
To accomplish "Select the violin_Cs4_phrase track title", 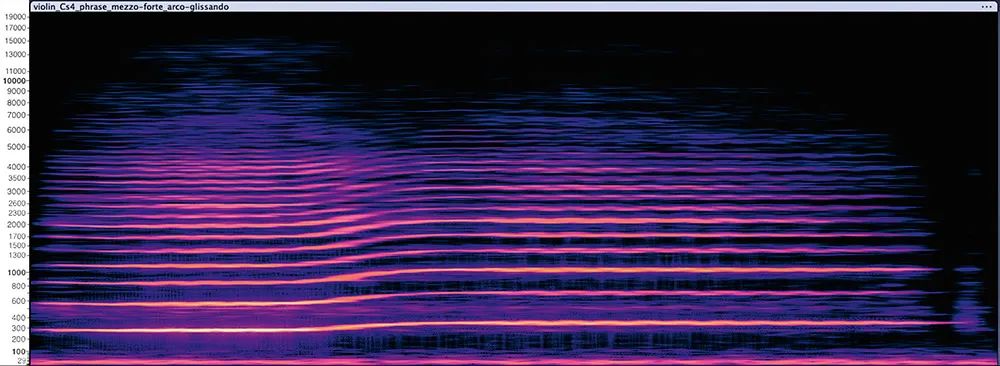I will pyautogui.click(x=130, y=6).
